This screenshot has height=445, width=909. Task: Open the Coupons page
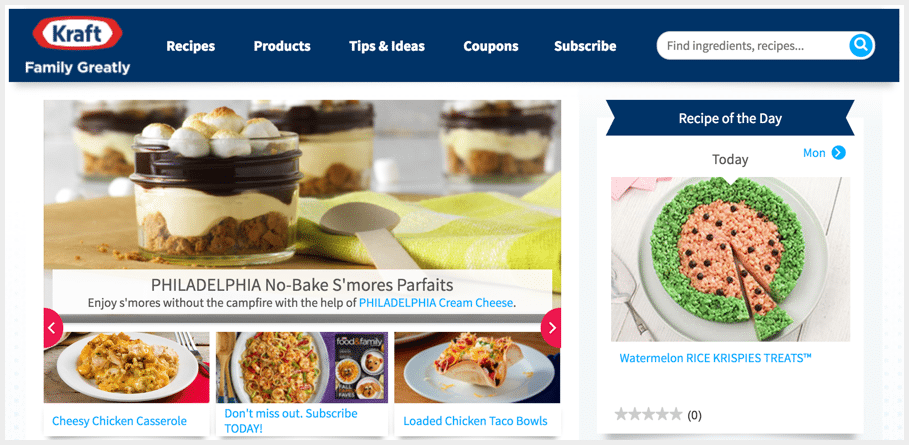point(490,46)
